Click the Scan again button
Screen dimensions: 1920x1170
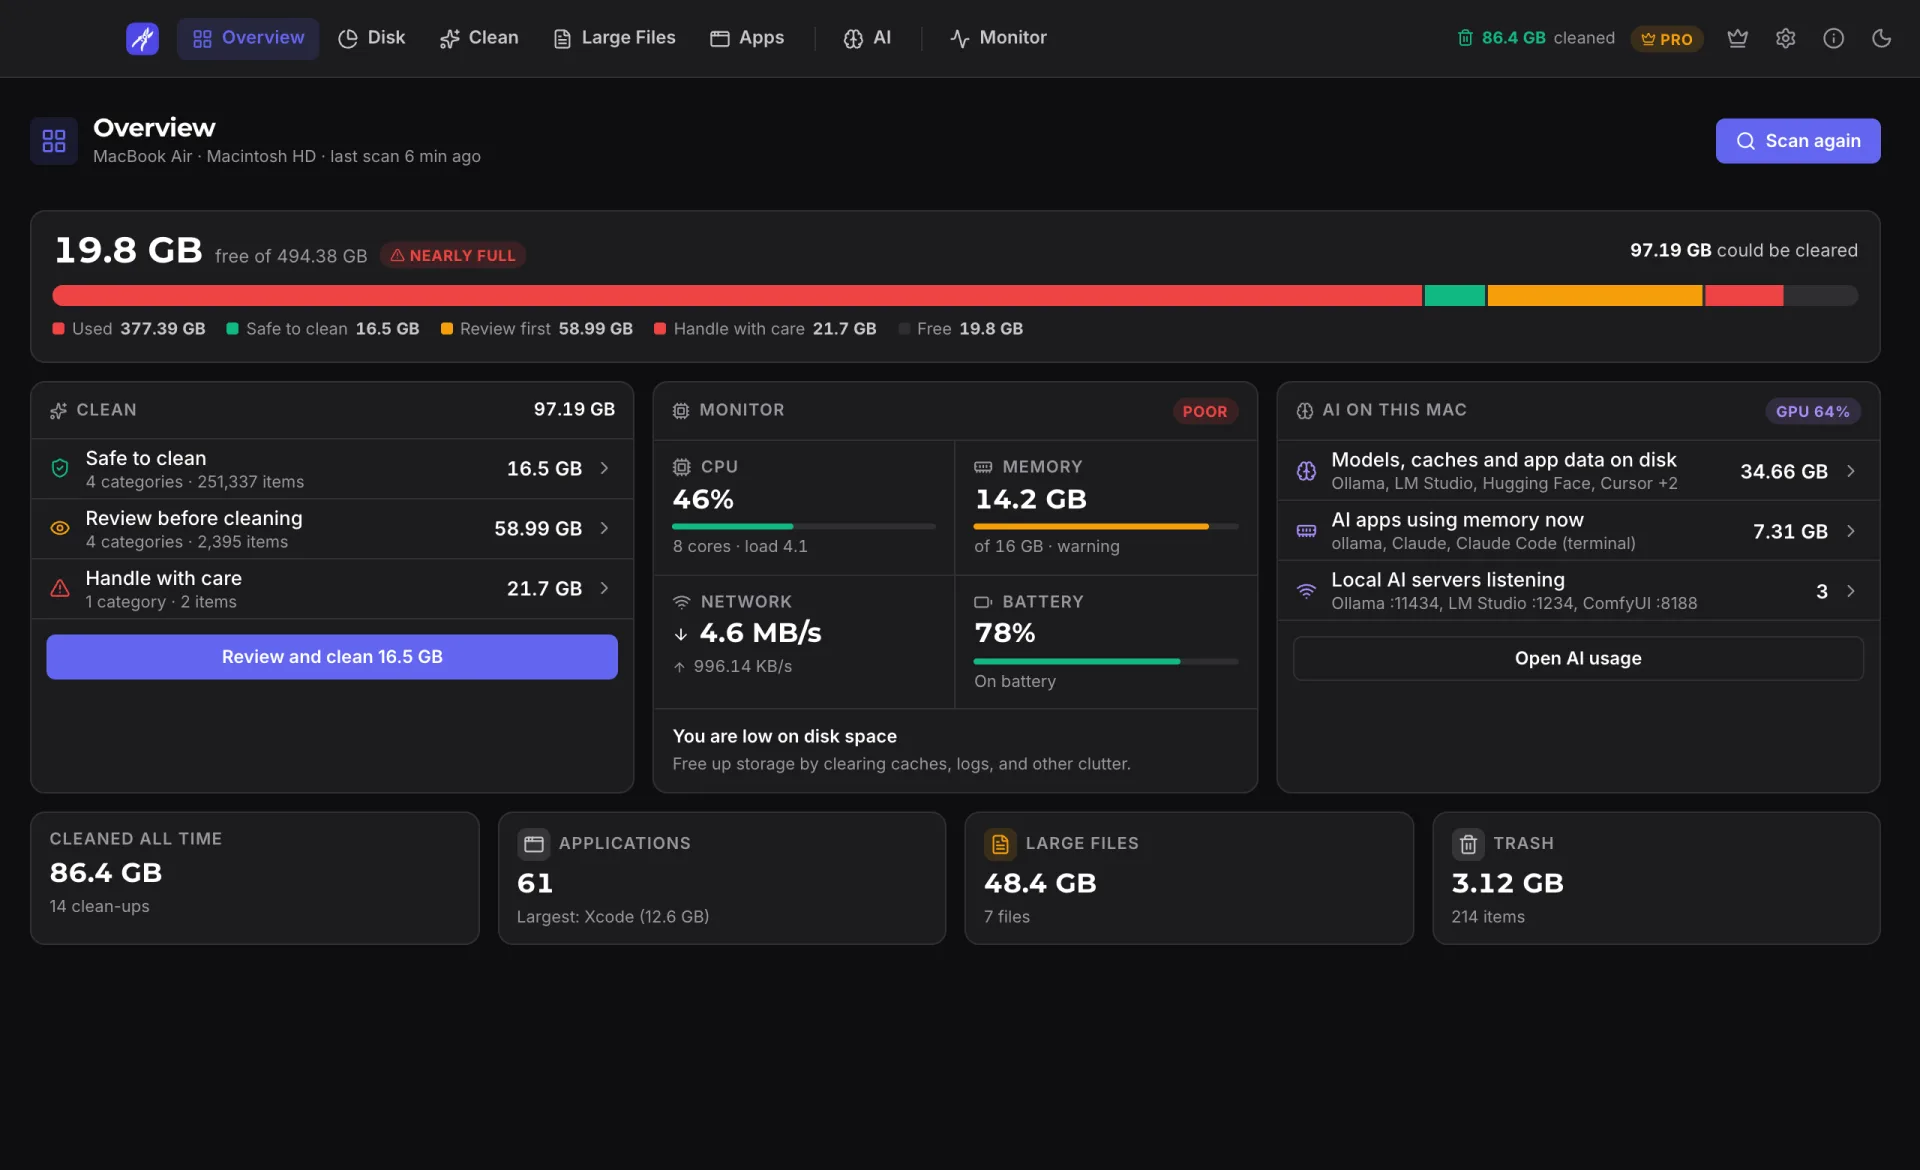pyautogui.click(x=1798, y=141)
